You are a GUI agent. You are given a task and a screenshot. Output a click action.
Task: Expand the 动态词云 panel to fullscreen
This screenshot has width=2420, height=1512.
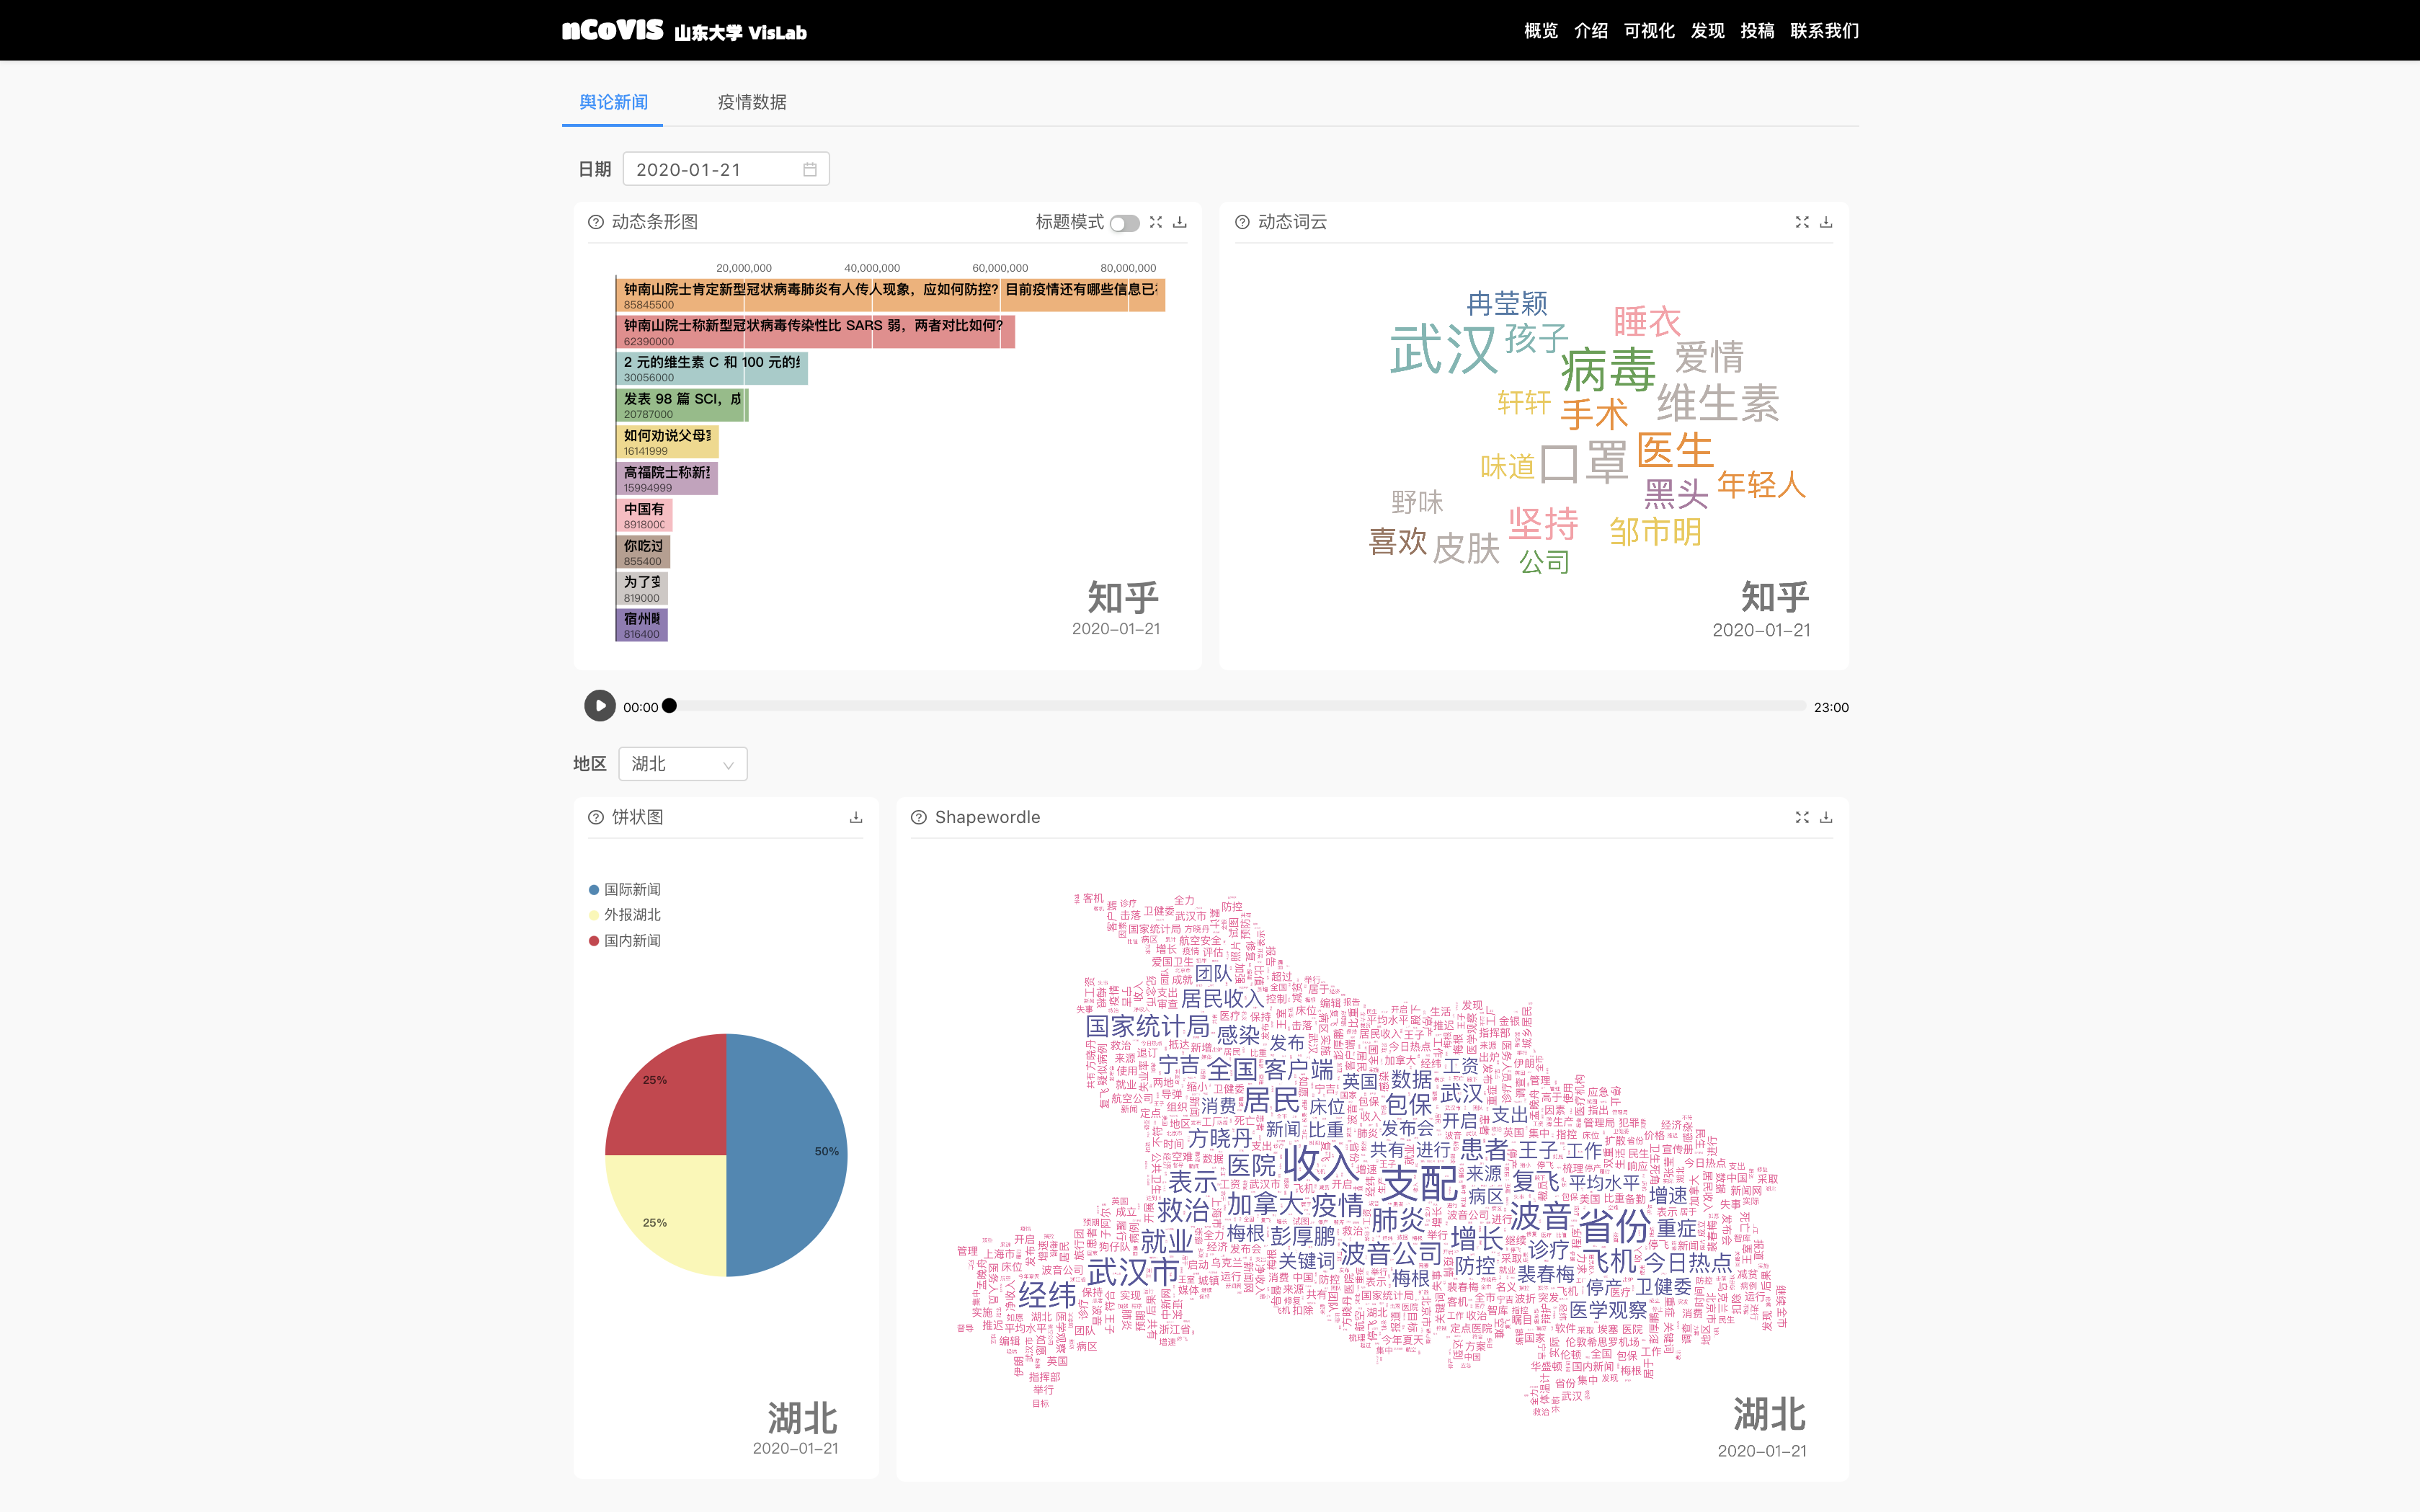pos(1802,222)
